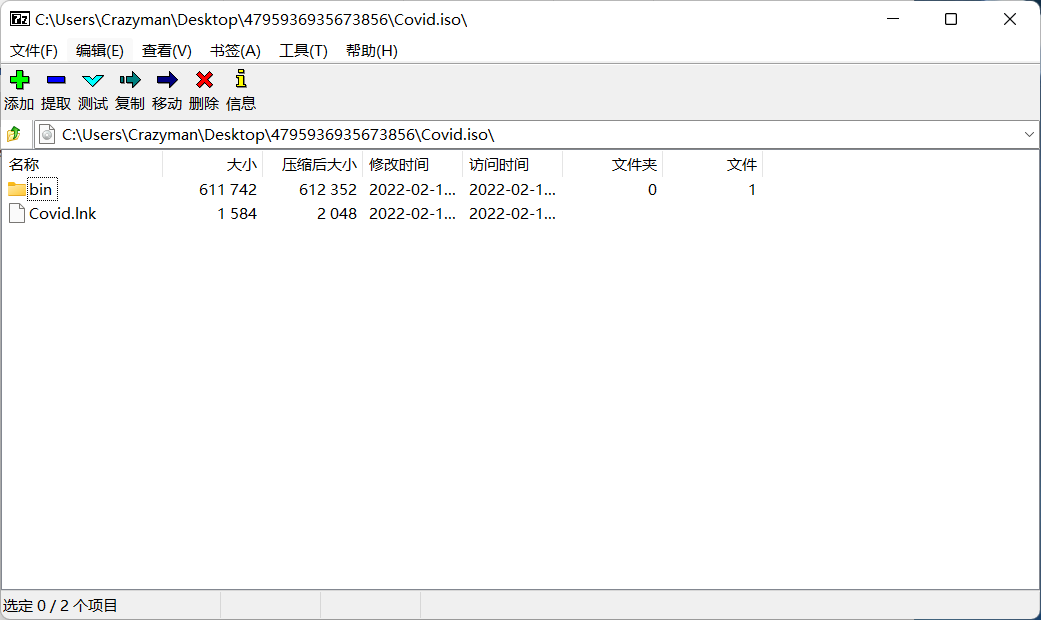Click the 7z app icon in title bar
Viewport: 1041px width, 620px height.
point(20,19)
